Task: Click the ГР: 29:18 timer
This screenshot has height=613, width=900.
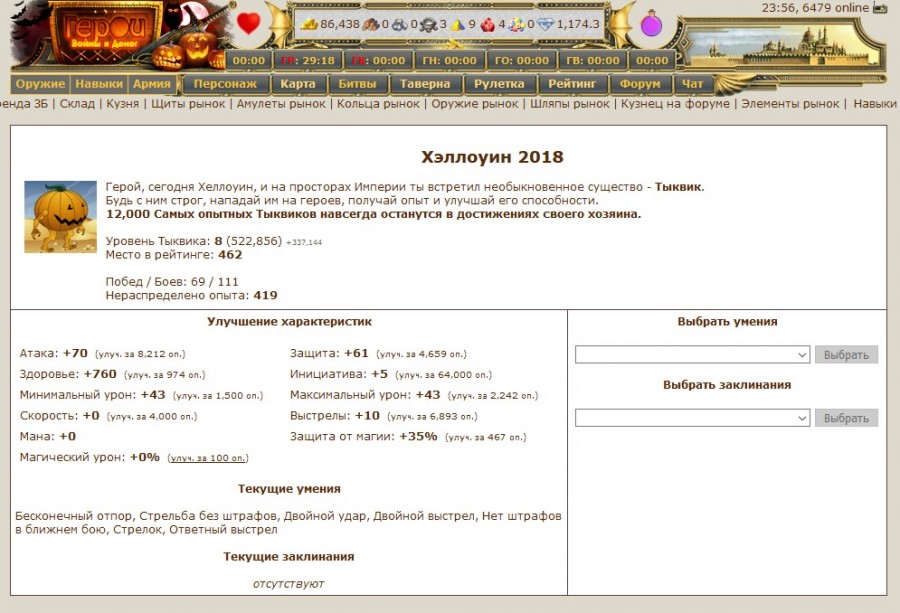Action: click(308, 60)
